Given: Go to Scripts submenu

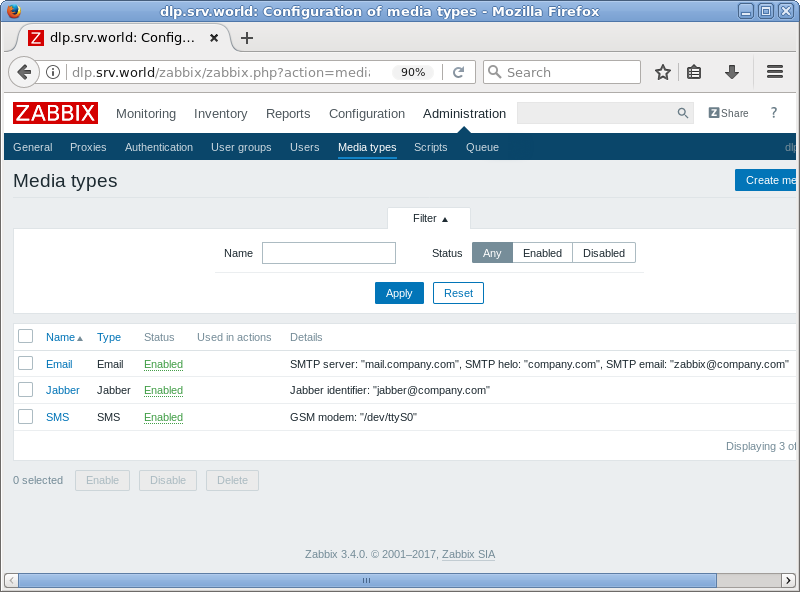Looking at the screenshot, I should click(x=431, y=147).
